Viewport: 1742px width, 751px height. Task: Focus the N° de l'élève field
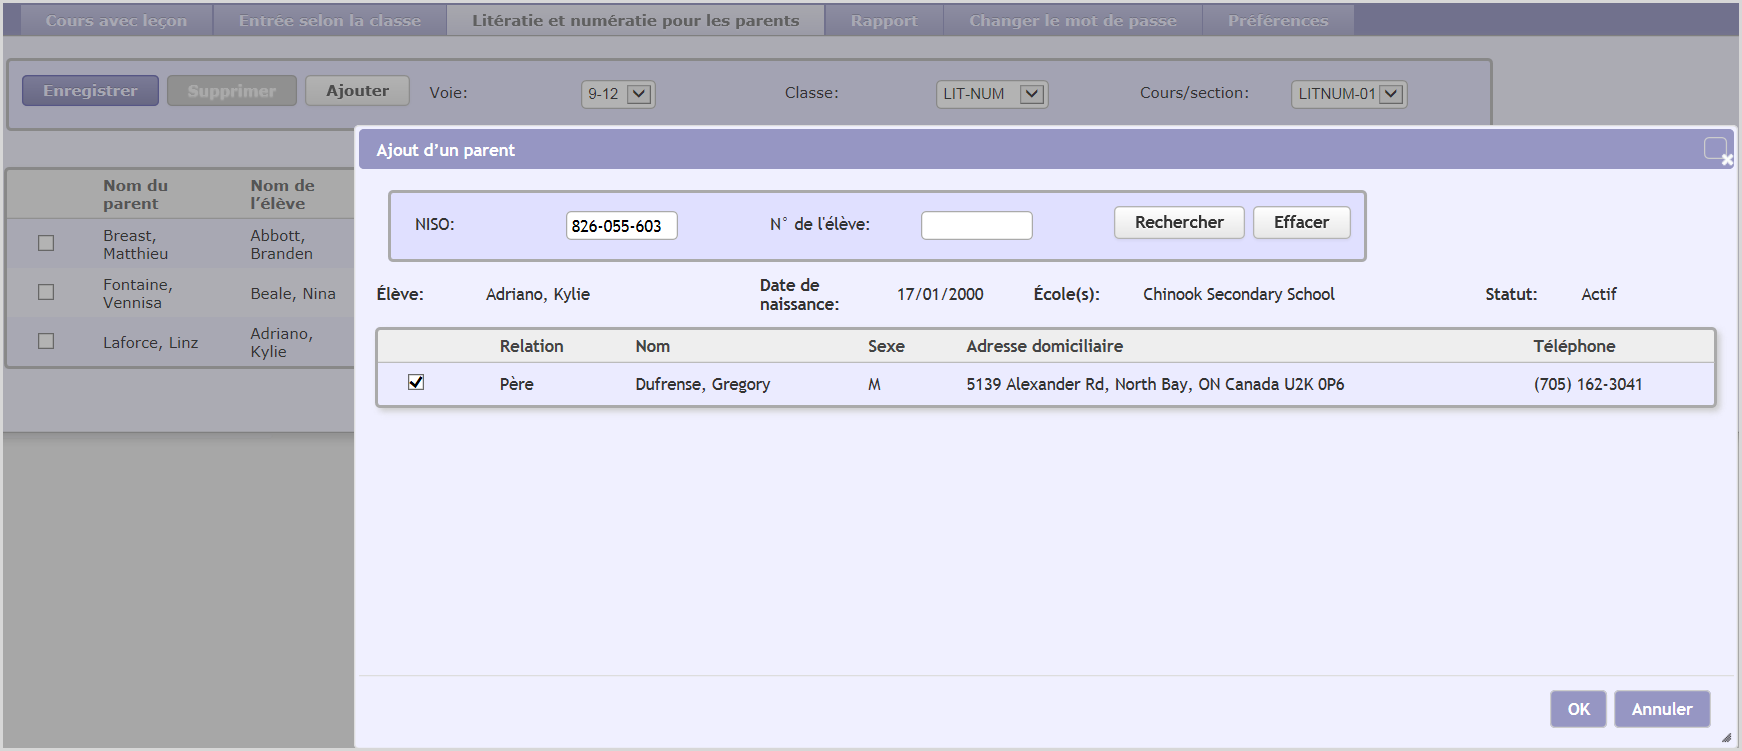point(976,226)
